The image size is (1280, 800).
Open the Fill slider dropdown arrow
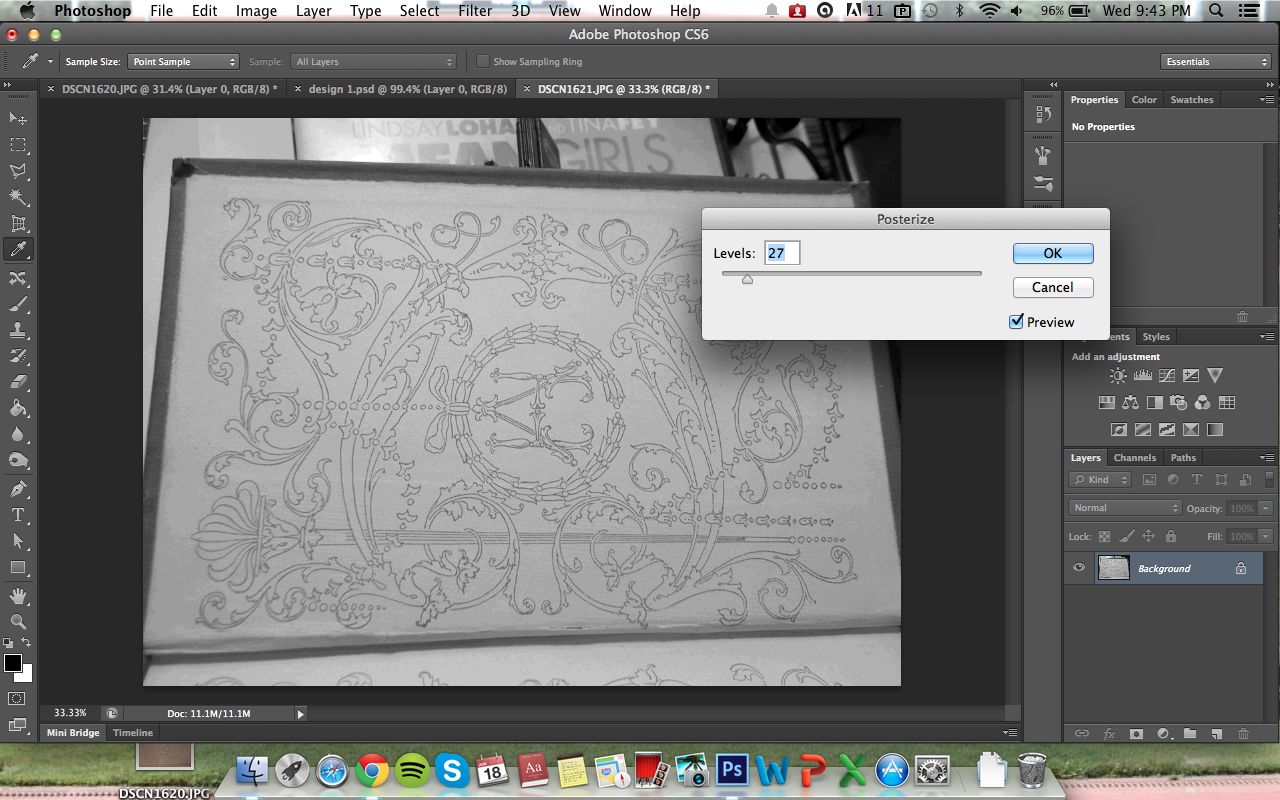click(x=1266, y=537)
